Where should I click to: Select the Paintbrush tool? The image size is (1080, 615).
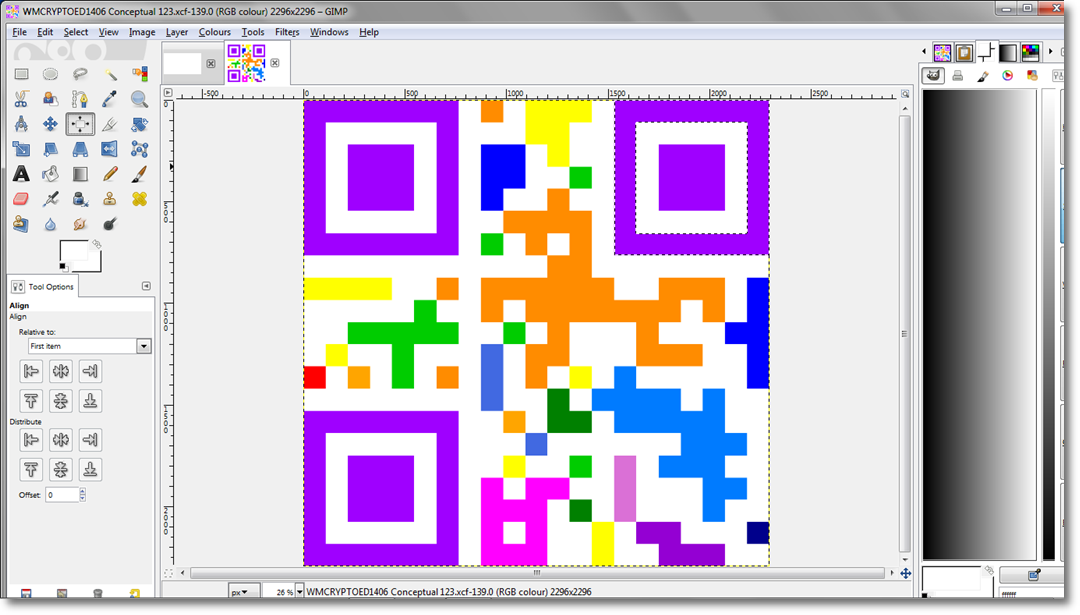[x=139, y=174]
